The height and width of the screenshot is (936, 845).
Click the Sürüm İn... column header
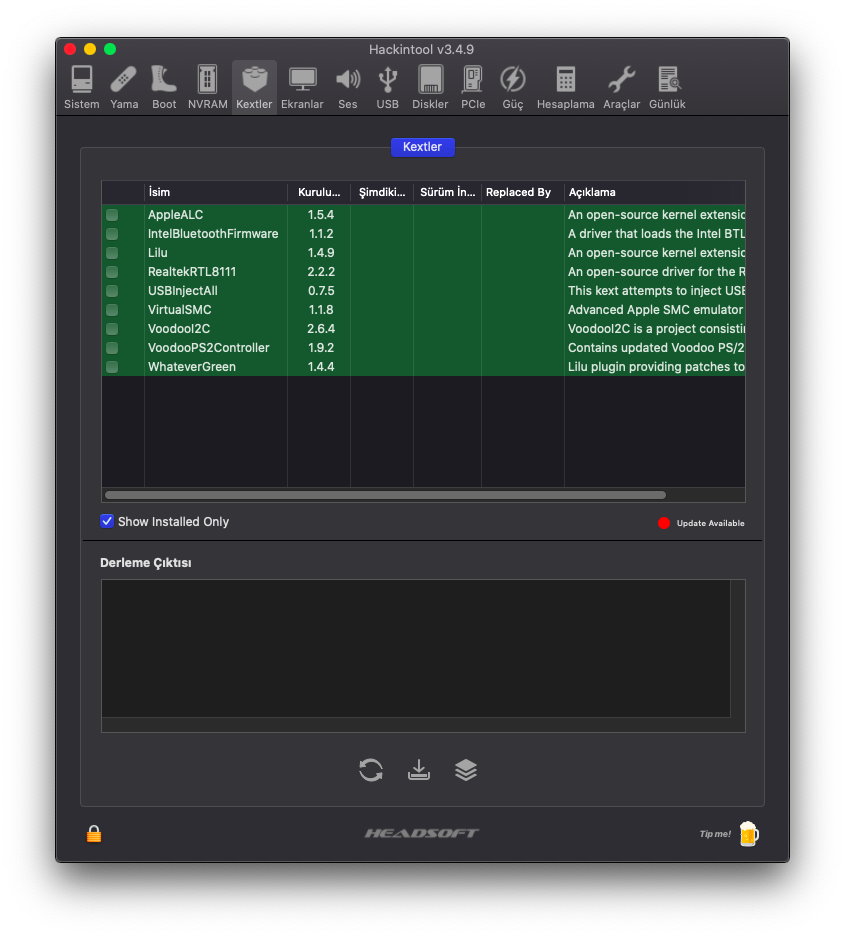point(448,192)
